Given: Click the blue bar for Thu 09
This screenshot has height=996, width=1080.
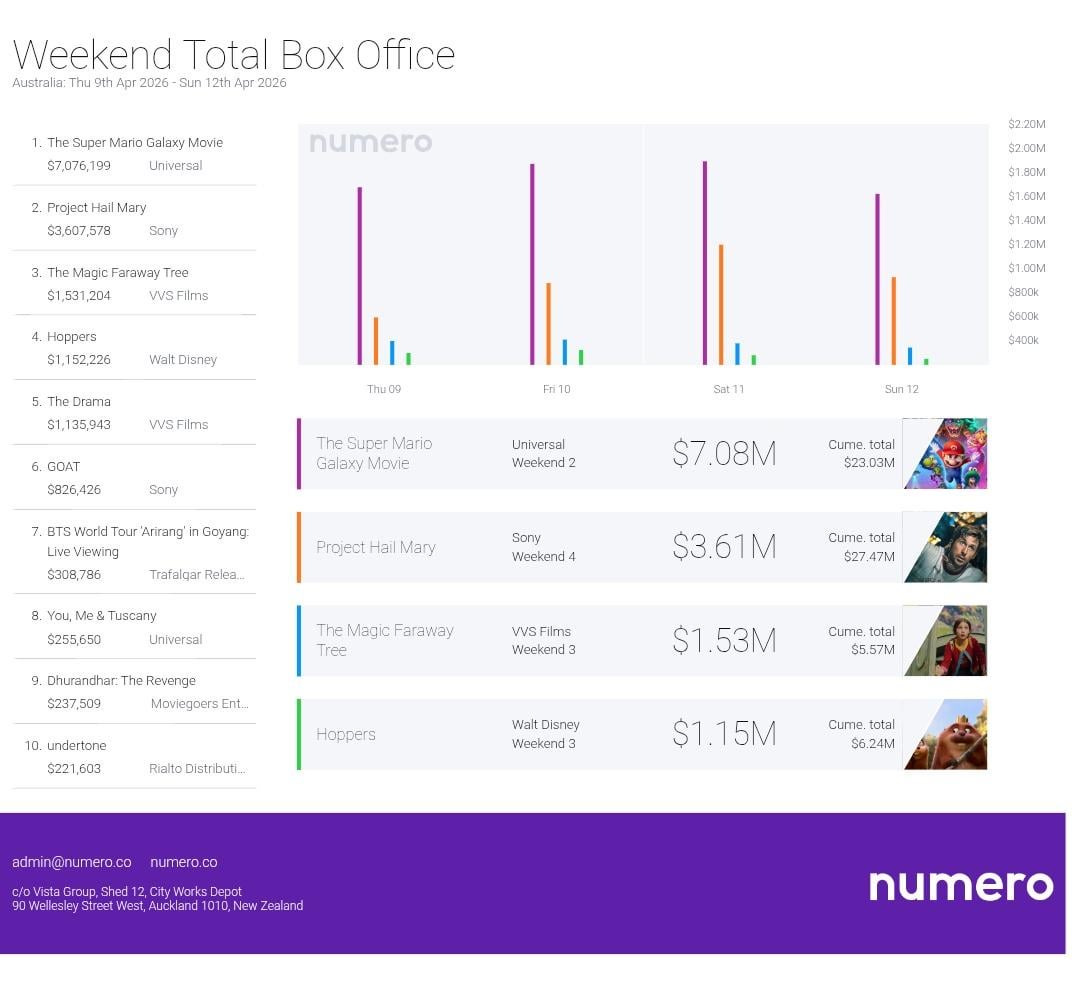Looking at the screenshot, I should [x=392, y=353].
